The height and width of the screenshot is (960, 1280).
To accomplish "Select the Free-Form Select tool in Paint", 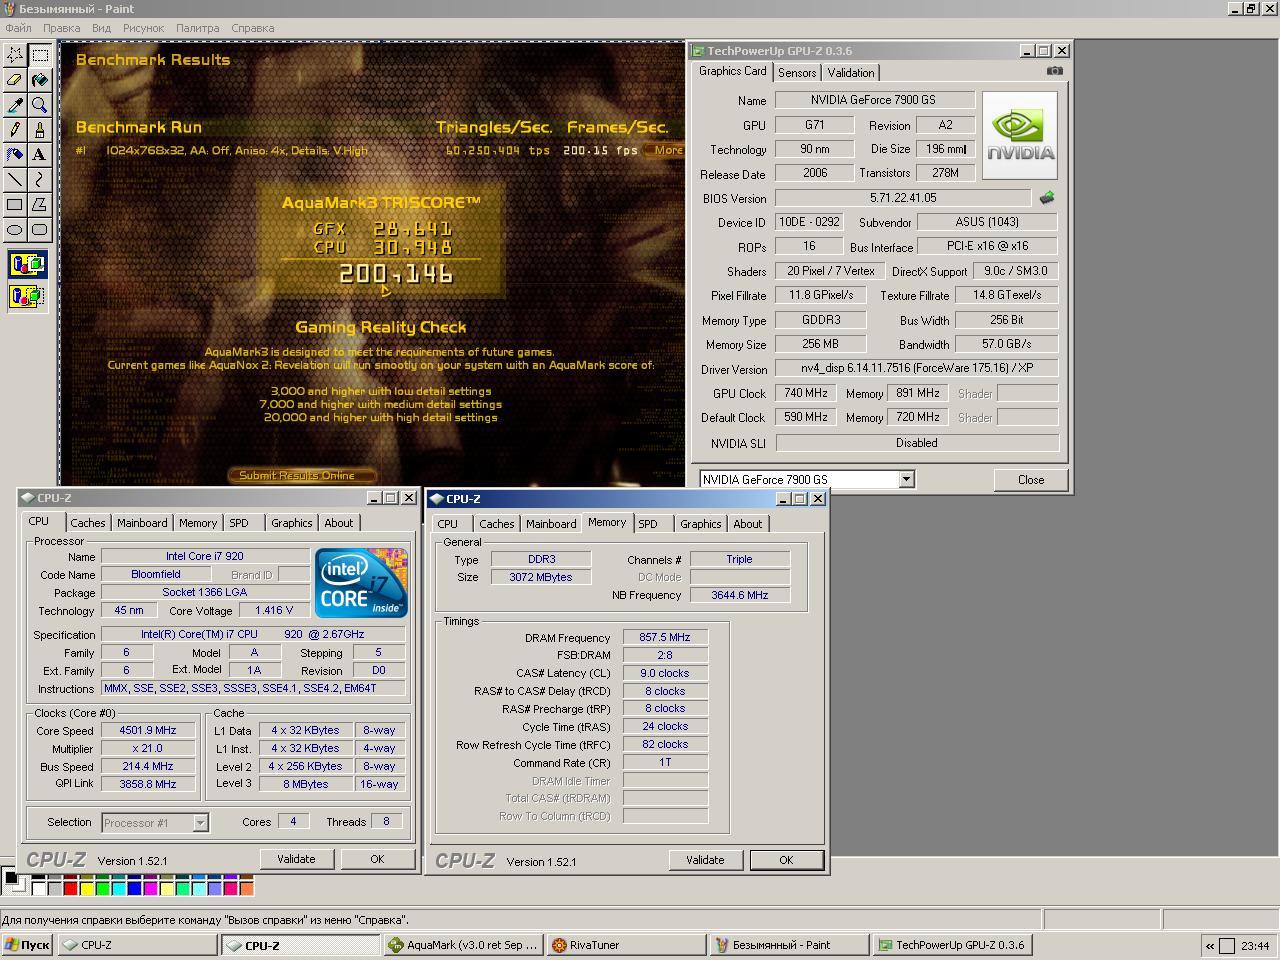I will (x=15, y=55).
